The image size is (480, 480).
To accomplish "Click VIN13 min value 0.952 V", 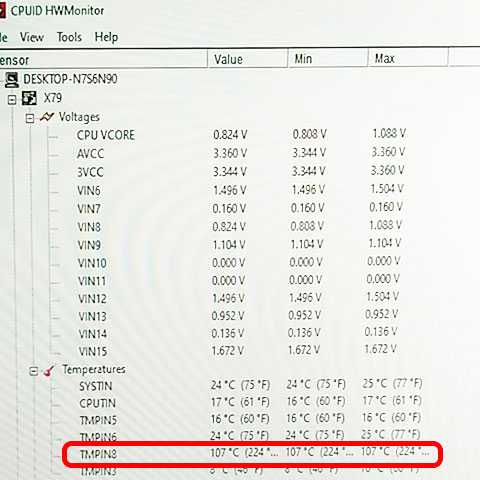I will point(304,315).
